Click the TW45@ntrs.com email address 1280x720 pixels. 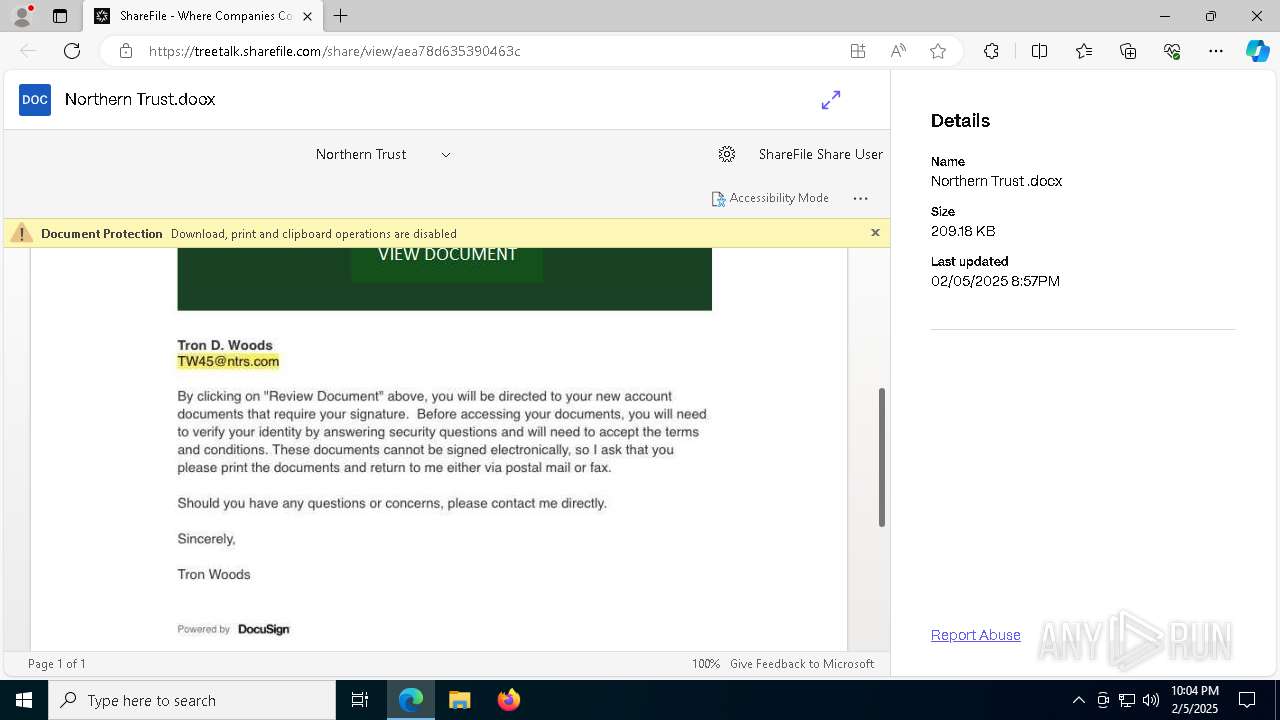coord(228,361)
